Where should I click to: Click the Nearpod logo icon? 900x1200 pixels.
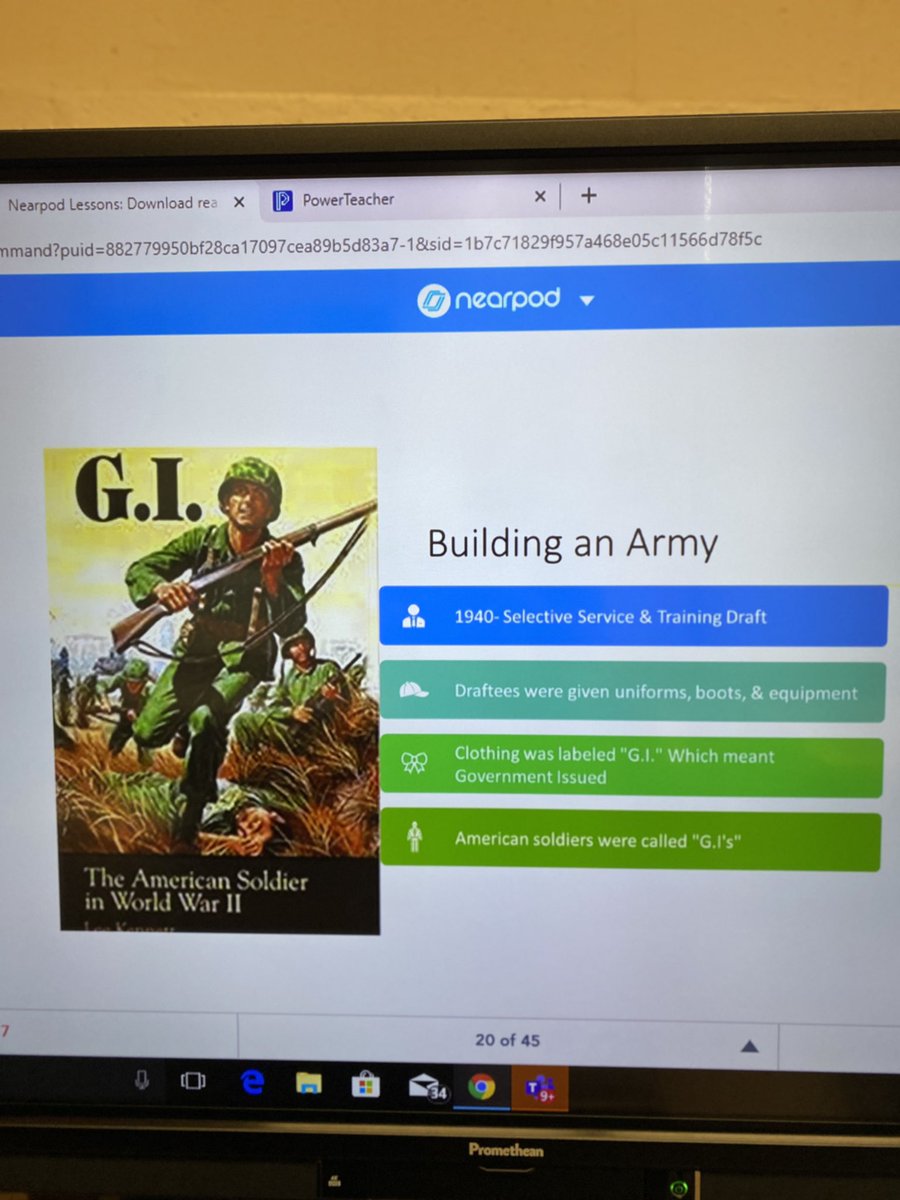click(x=431, y=300)
